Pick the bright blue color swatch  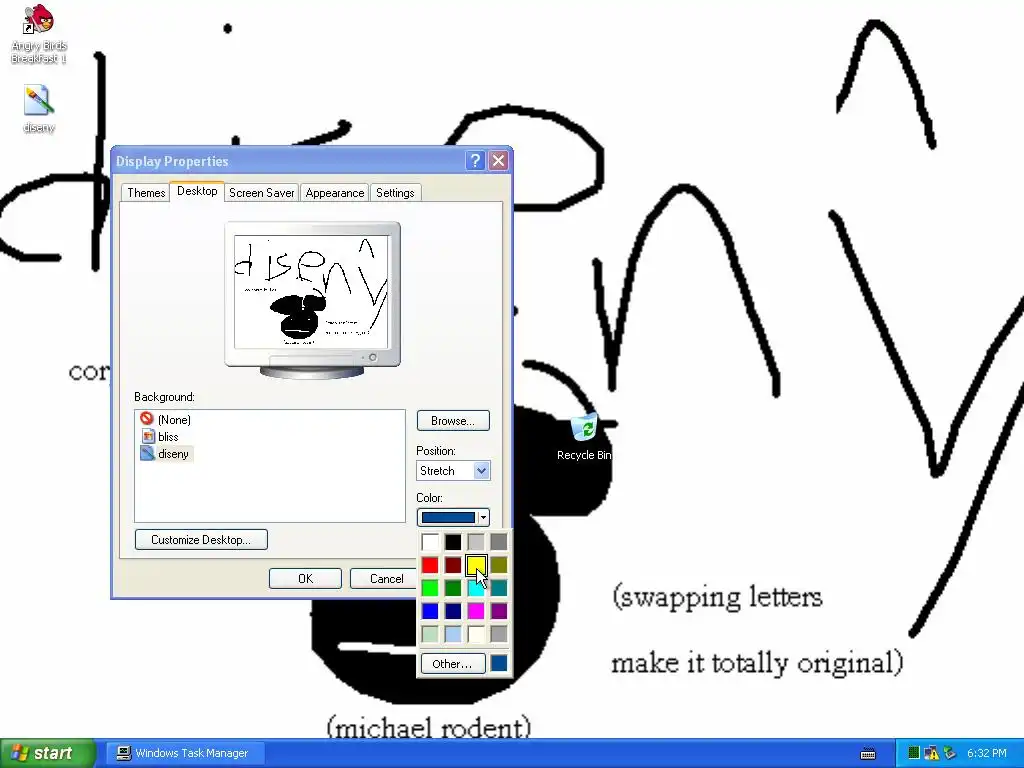[430, 611]
